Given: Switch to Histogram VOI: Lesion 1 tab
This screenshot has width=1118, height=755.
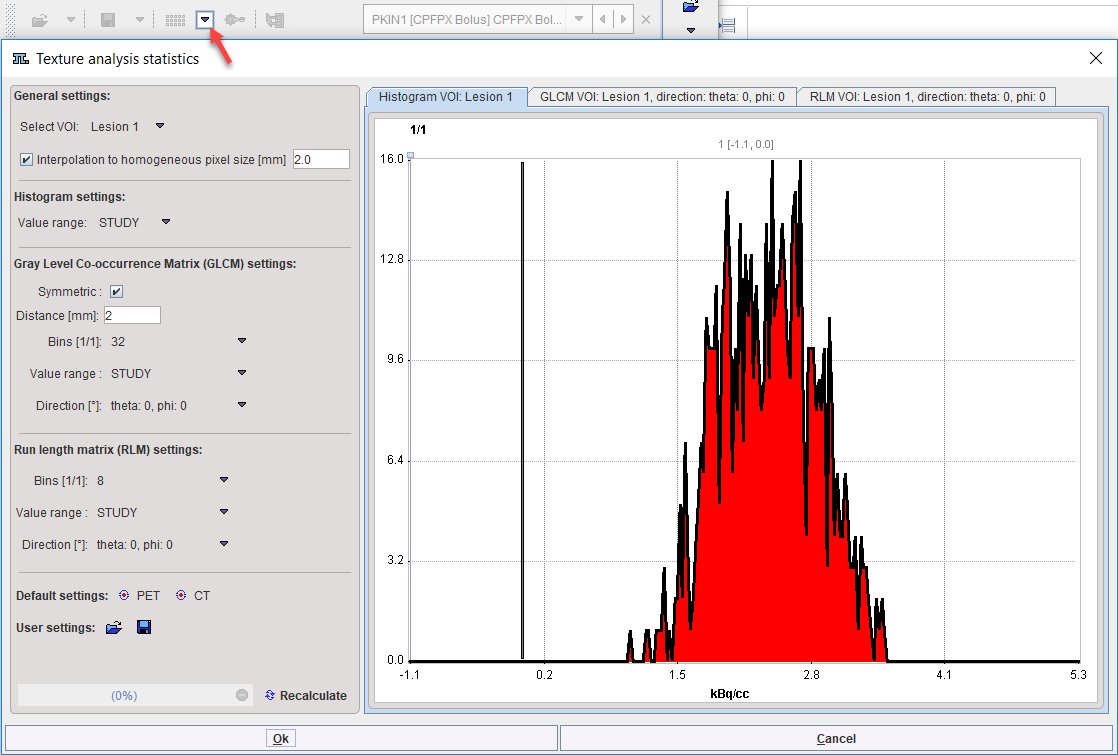Looking at the screenshot, I should (446, 97).
